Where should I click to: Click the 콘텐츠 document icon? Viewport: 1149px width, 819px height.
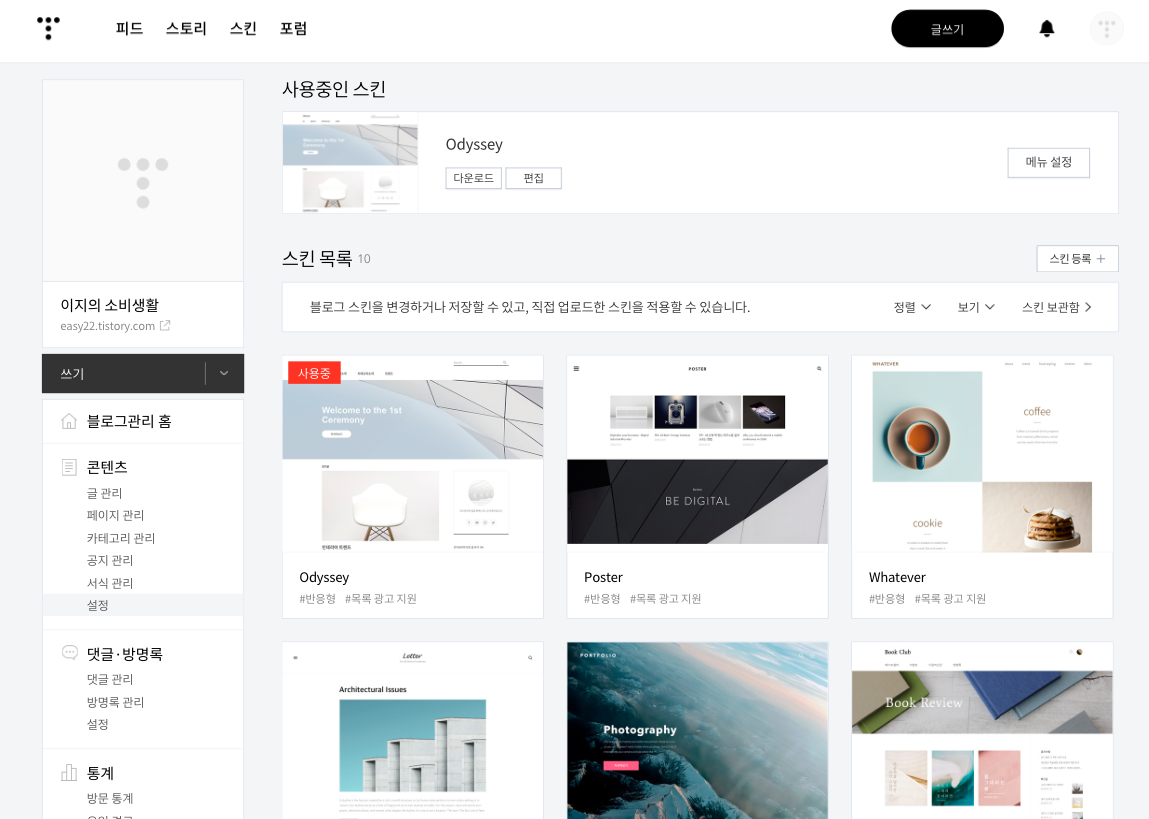(69, 467)
